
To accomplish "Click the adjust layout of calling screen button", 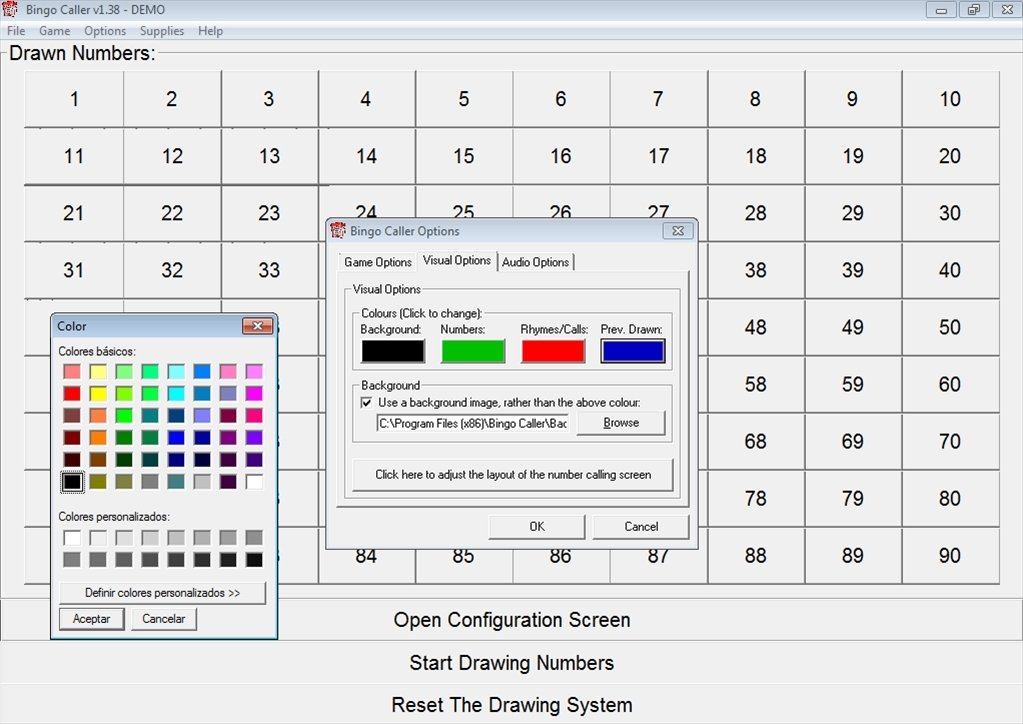I will [513, 475].
